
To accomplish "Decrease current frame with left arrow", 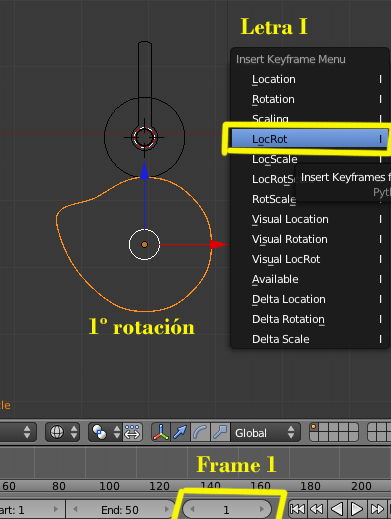I will 192,509.
